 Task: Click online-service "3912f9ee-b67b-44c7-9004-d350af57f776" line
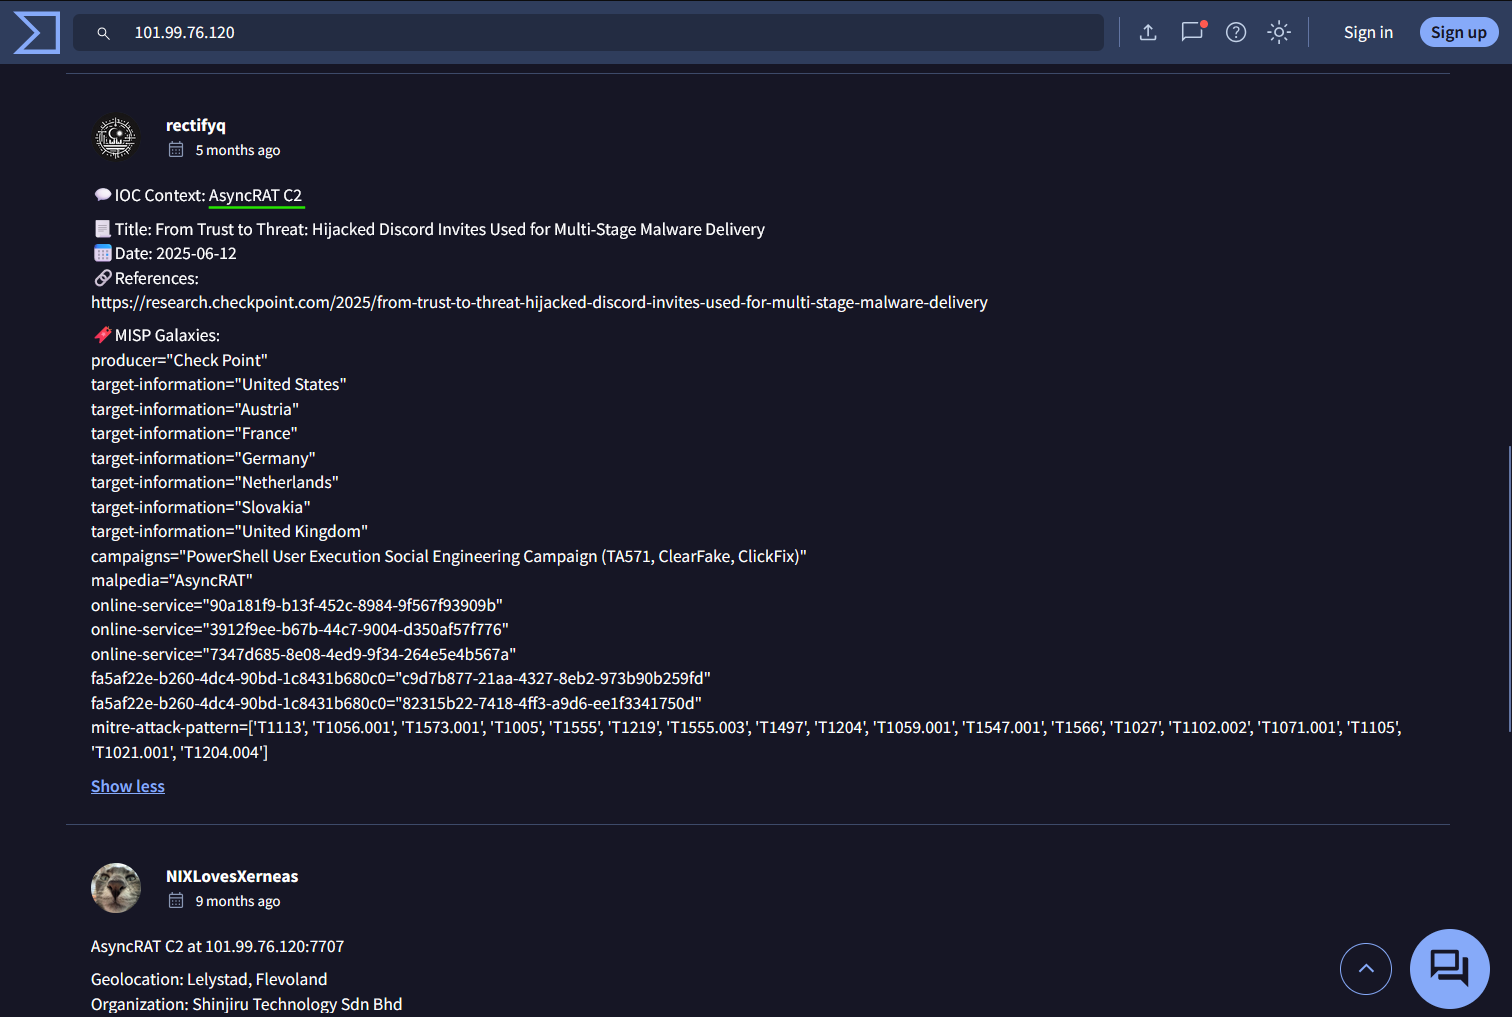click(300, 630)
